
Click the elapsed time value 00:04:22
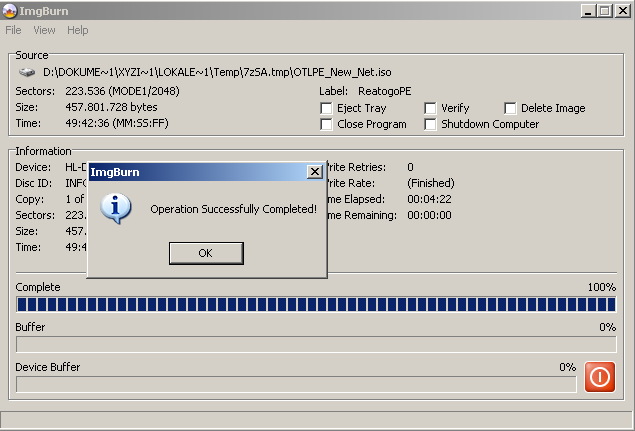[429, 199]
